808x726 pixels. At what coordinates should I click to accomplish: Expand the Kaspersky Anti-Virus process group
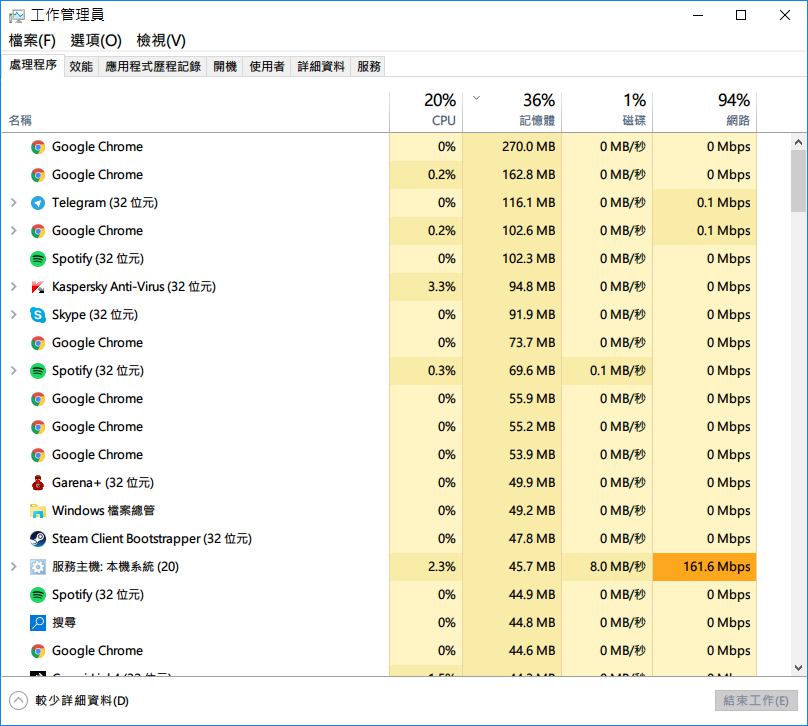[x=14, y=287]
